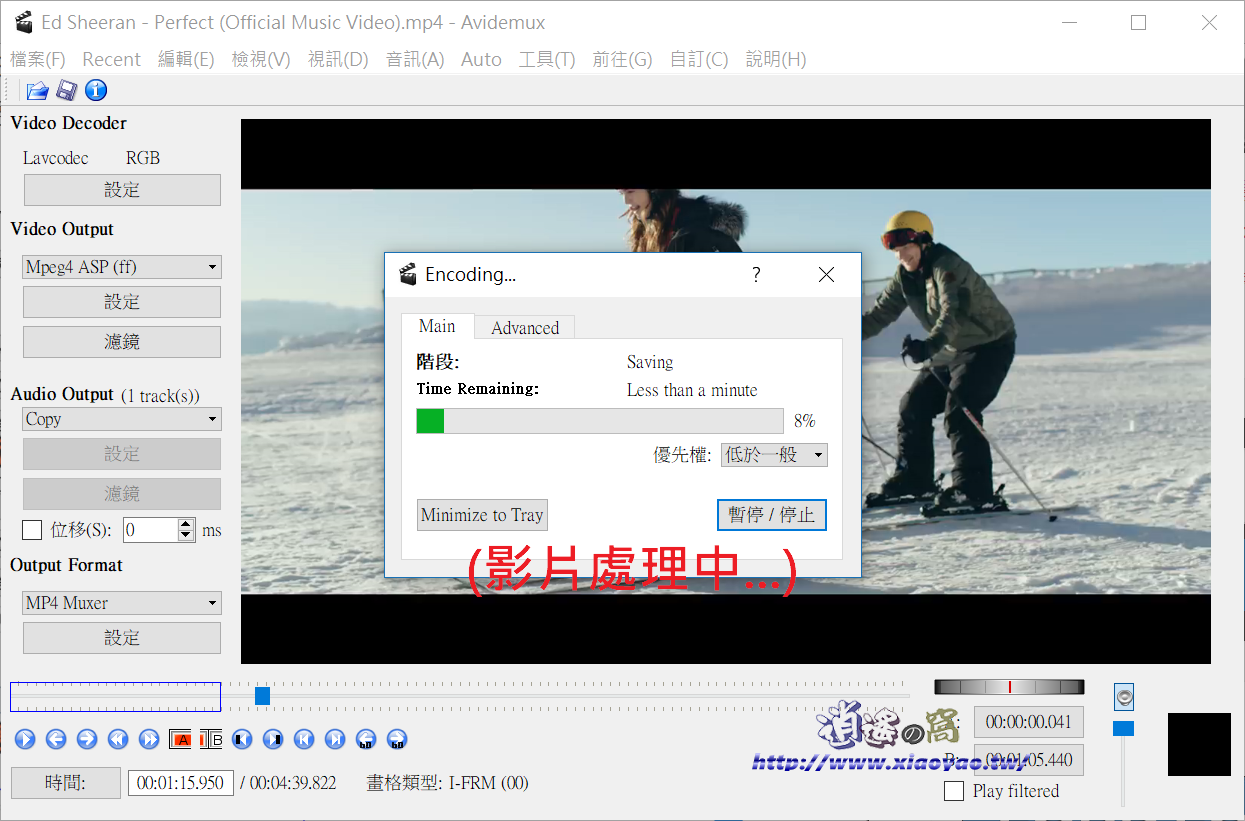The height and width of the screenshot is (821, 1245).
Task: Click the 時間: button
Action: pyautogui.click(x=65, y=783)
